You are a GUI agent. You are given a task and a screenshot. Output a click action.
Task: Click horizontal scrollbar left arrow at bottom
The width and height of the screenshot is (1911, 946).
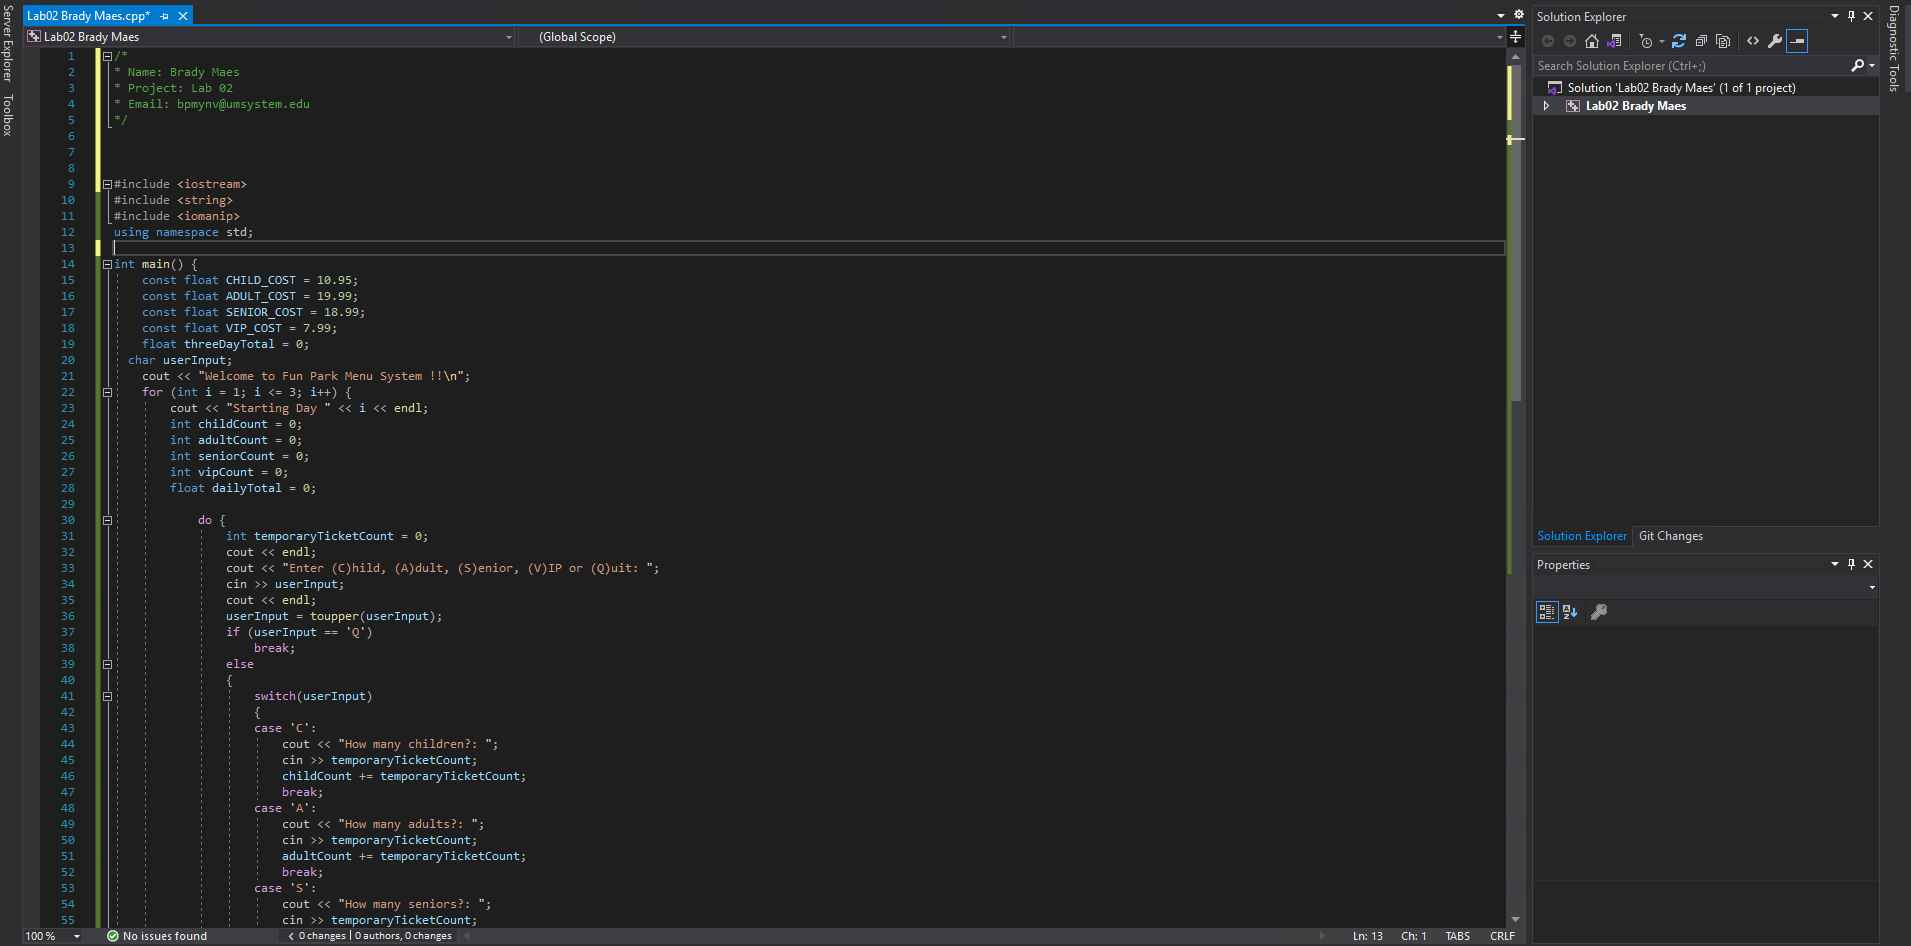point(467,936)
